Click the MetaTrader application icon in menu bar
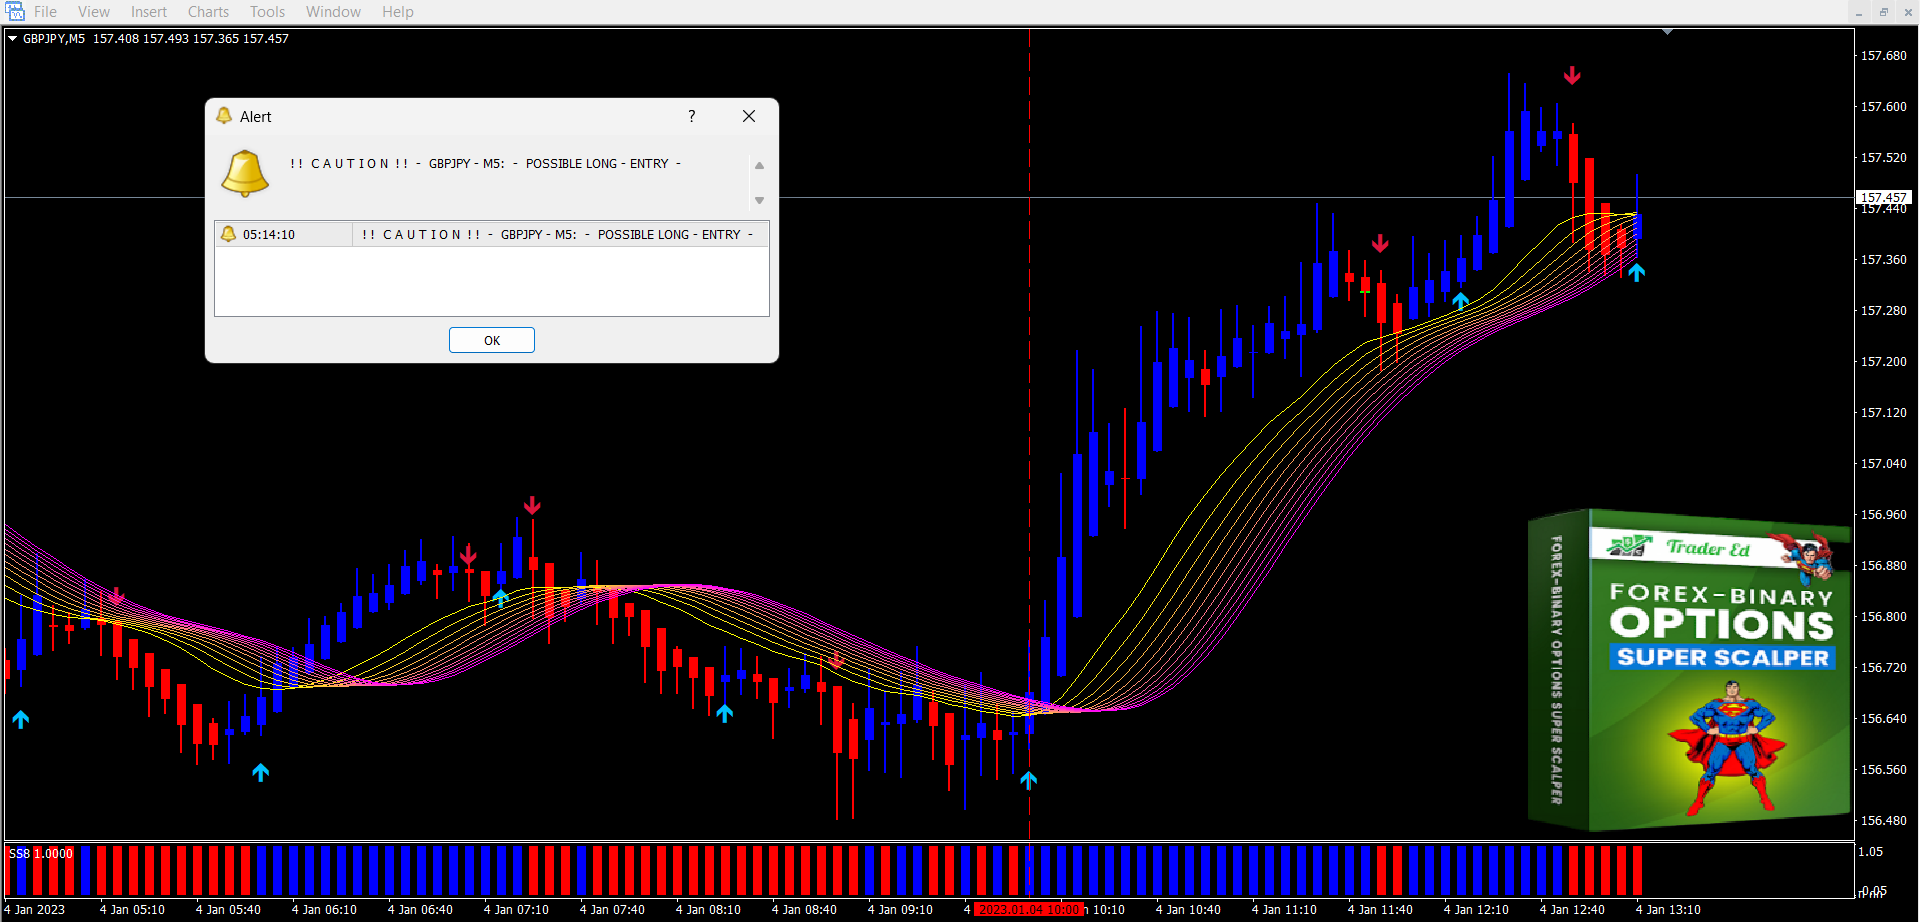 tap(15, 12)
